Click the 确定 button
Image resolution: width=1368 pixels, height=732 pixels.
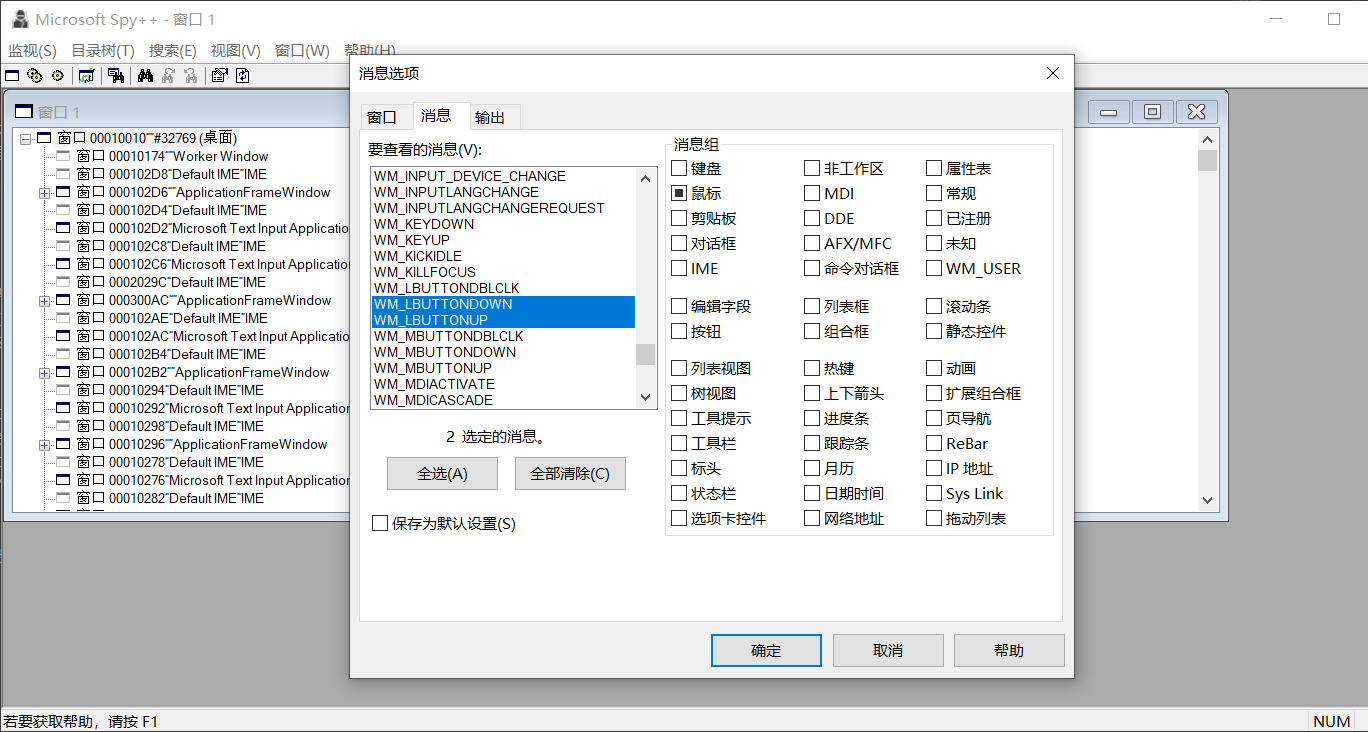766,651
